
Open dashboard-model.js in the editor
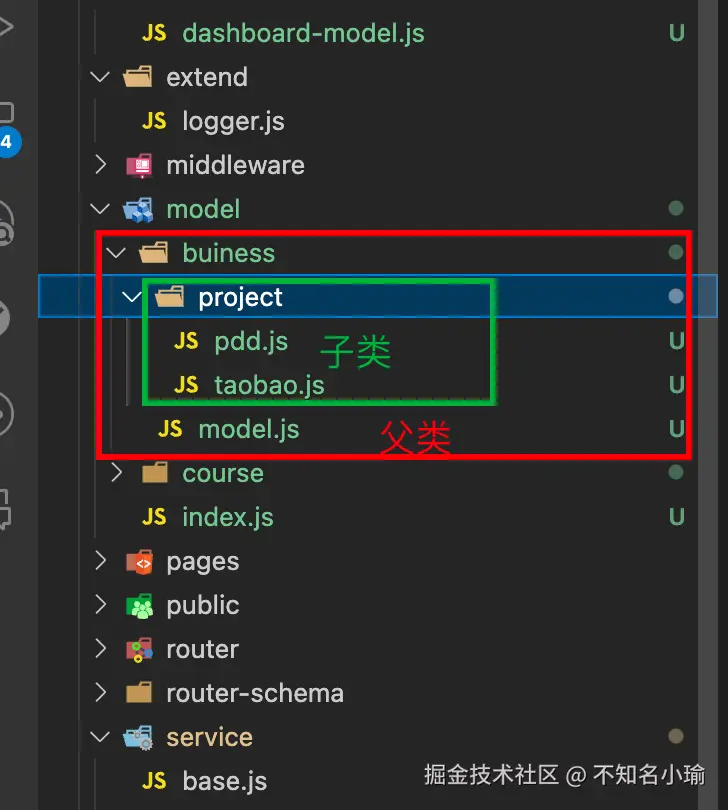click(303, 33)
